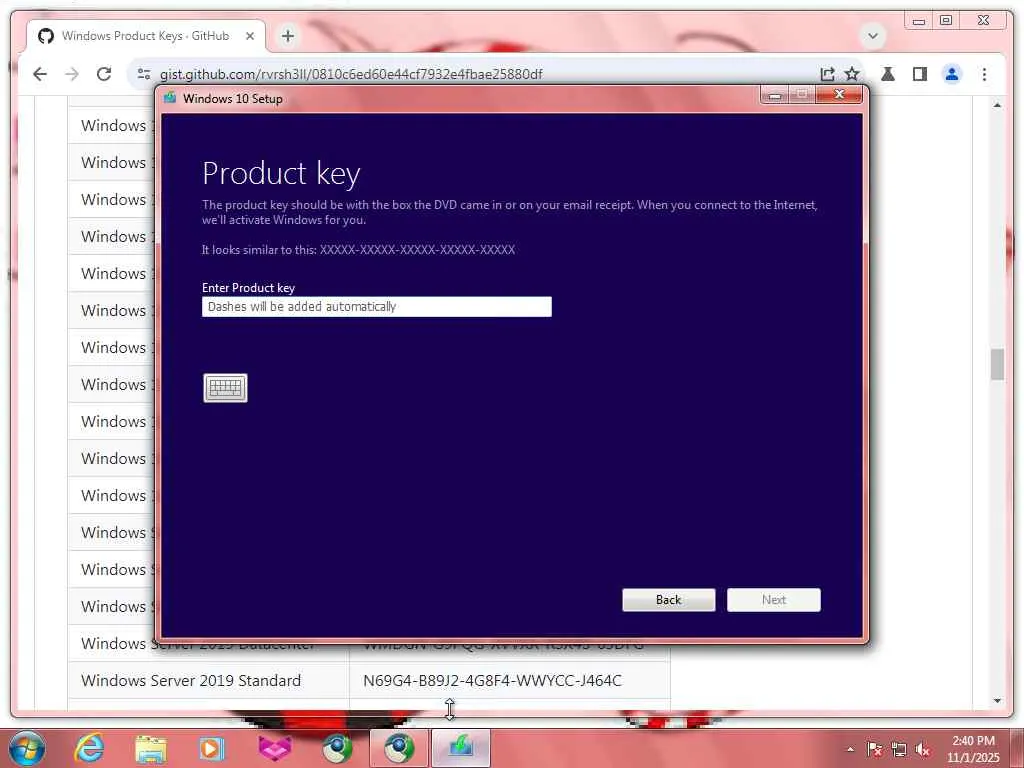Image resolution: width=1024 pixels, height=768 pixels.
Task: Share this page icon in address bar
Action: (x=827, y=74)
